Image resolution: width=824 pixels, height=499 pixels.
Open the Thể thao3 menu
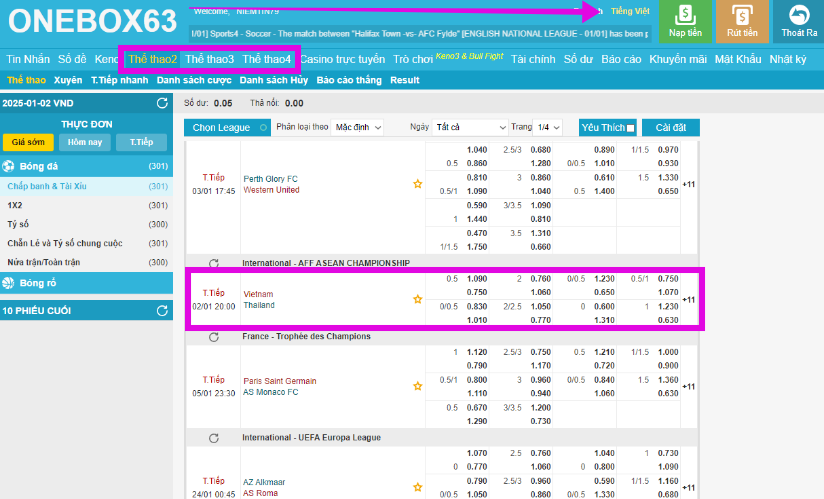[x=210, y=59]
